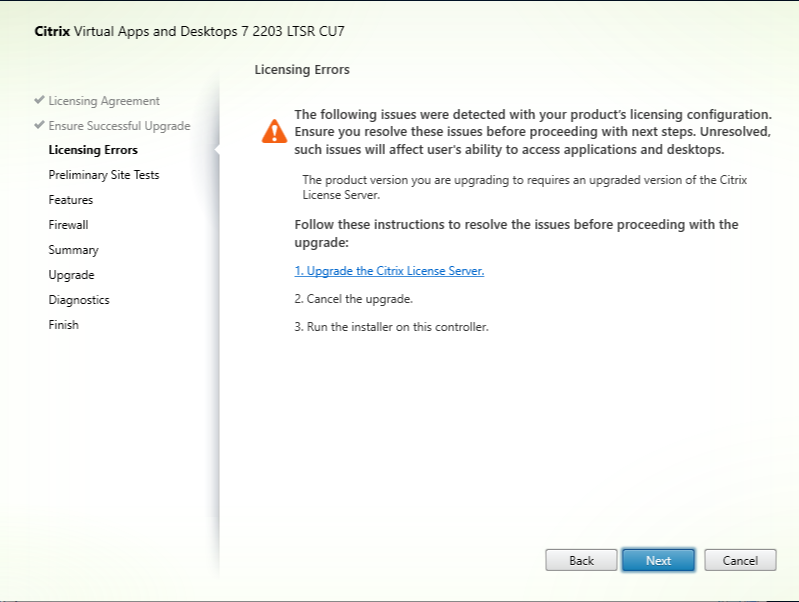Click the 'Cancel the upgrade' instruction text

point(339,299)
